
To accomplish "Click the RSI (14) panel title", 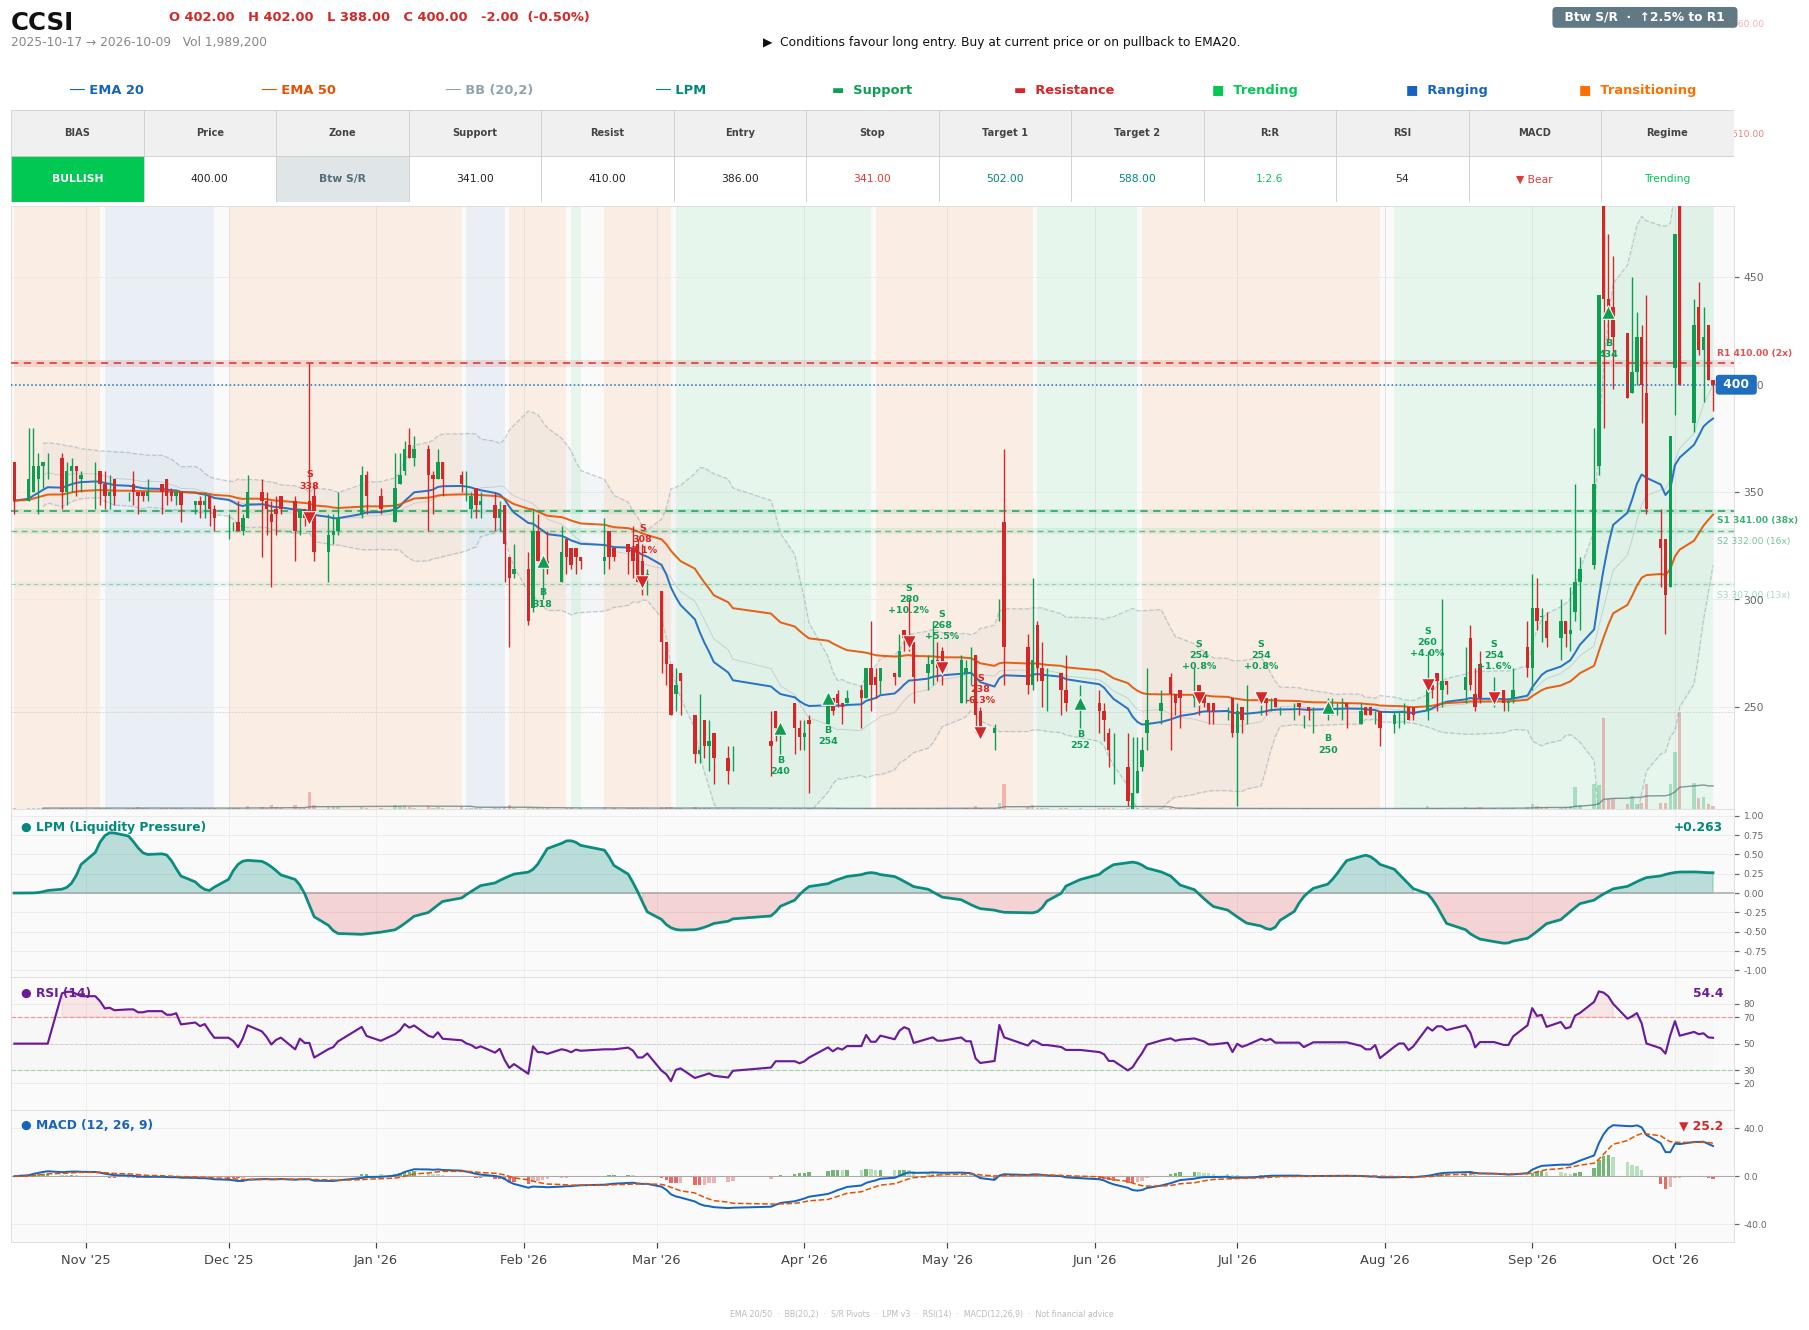I will pos(56,993).
